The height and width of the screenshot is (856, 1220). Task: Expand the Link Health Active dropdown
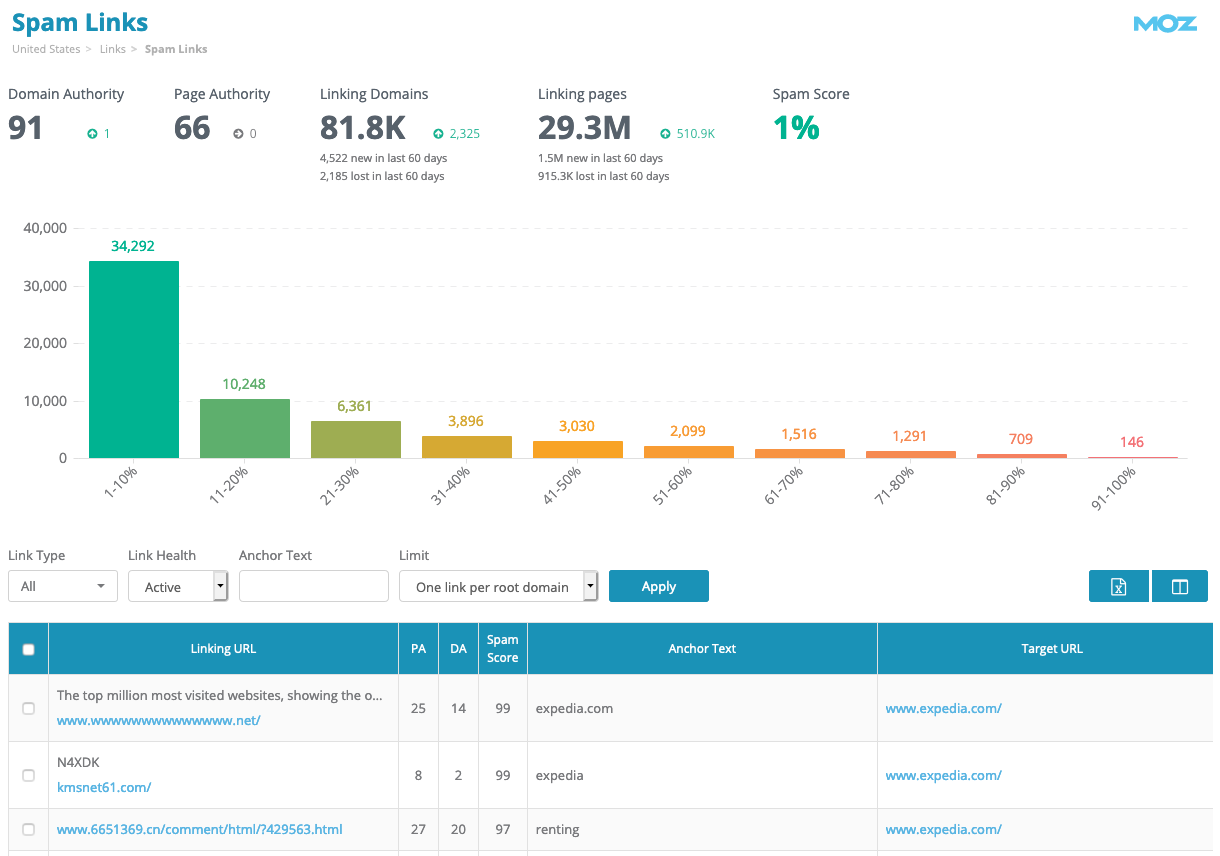tap(178, 587)
